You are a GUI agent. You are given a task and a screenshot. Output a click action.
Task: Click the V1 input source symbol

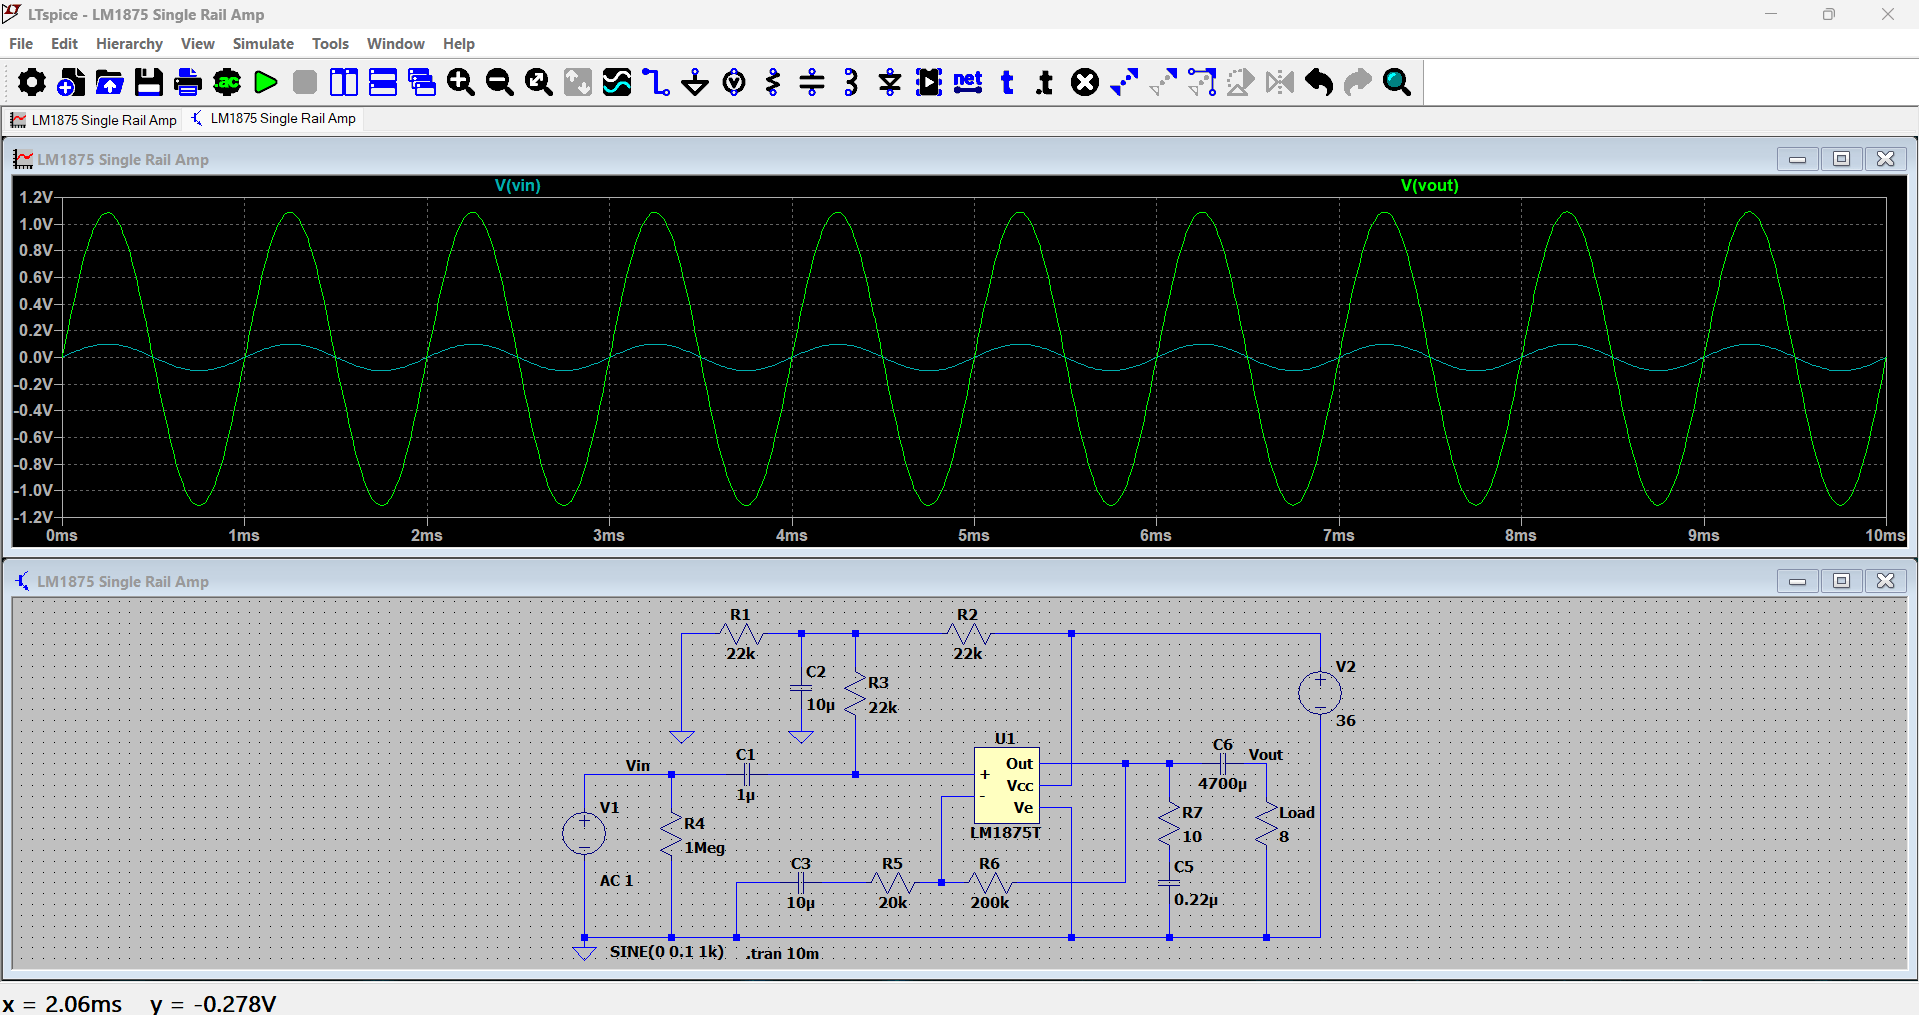click(x=584, y=833)
